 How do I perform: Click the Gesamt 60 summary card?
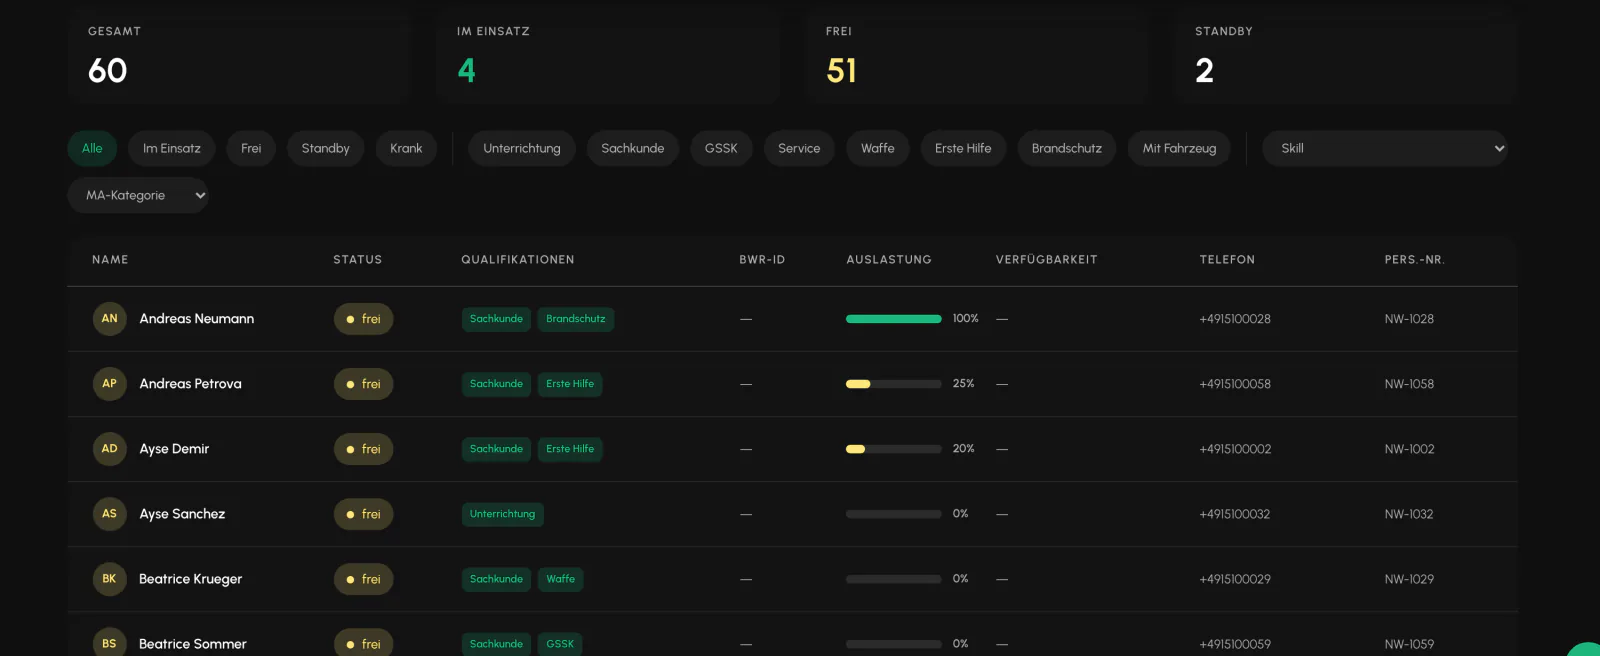(240, 56)
